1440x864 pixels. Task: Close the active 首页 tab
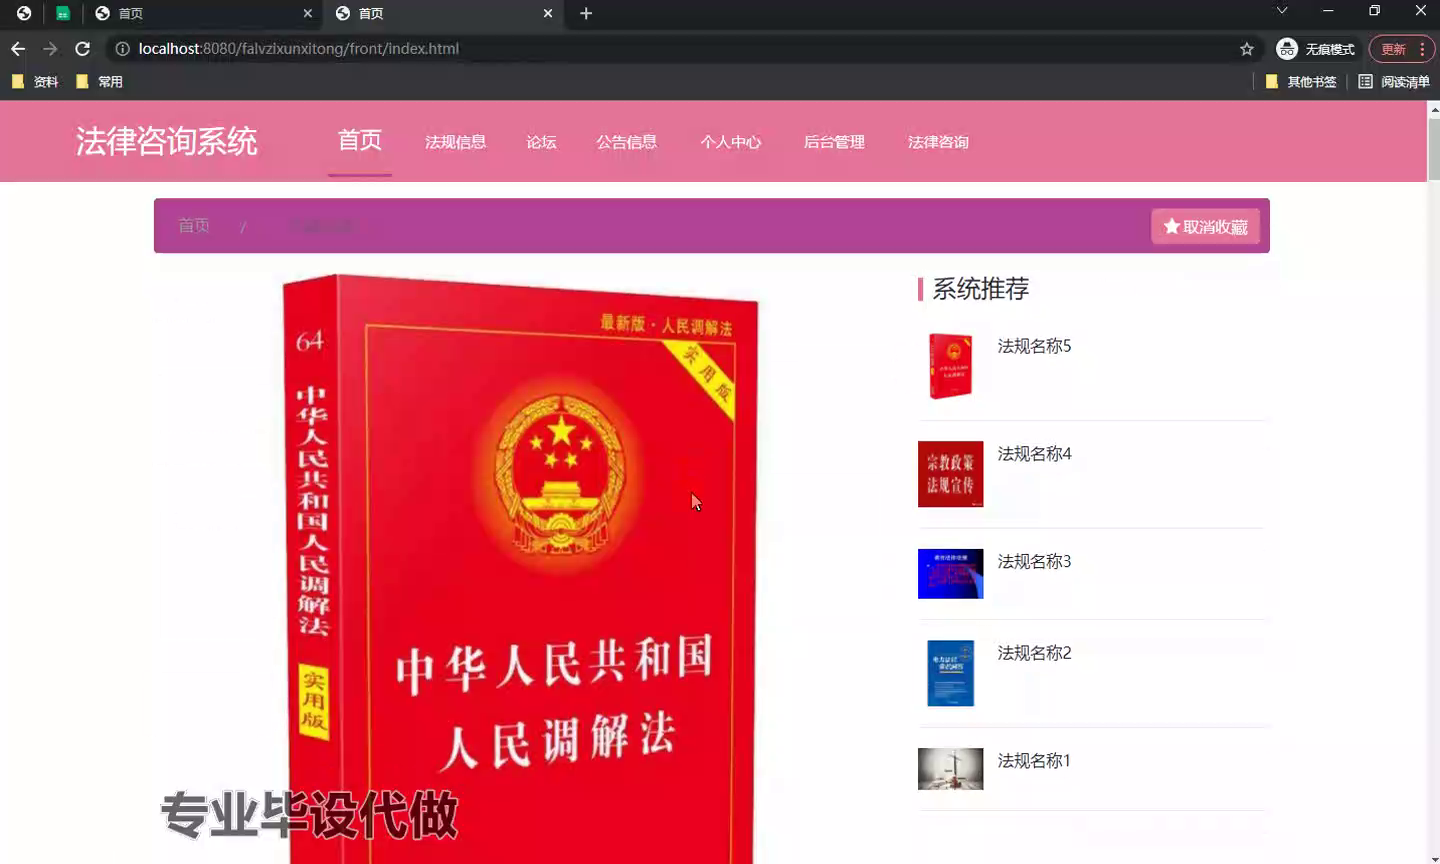point(548,13)
